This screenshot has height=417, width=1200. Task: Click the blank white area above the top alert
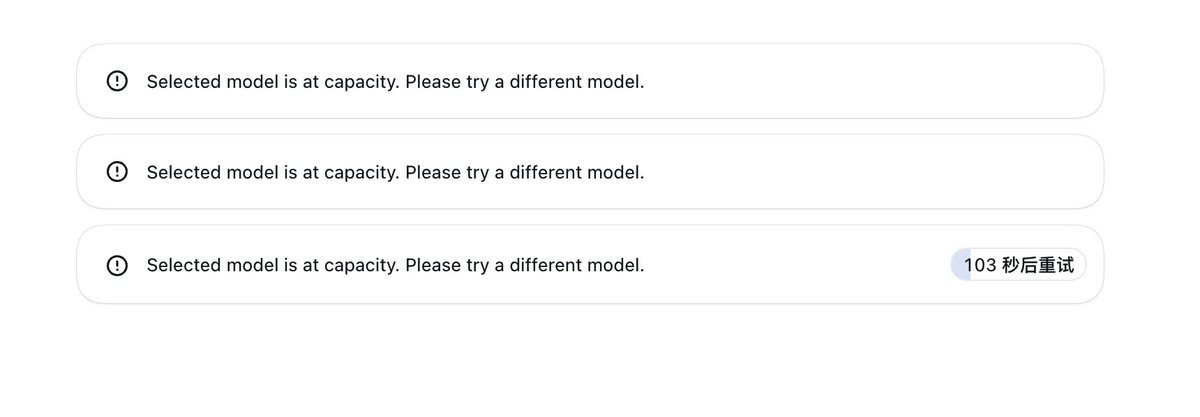pyautogui.click(x=600, y=20)
